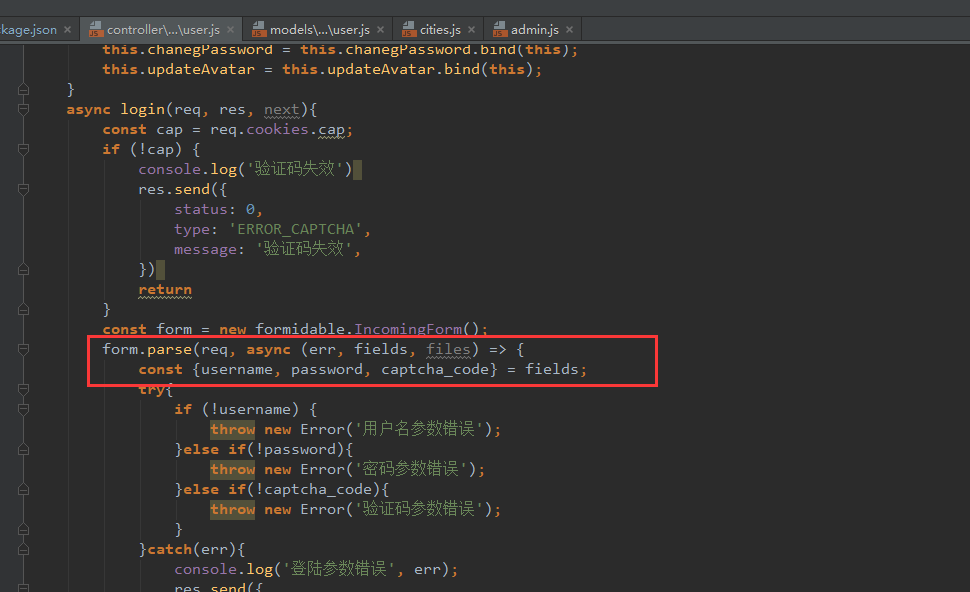Close the admin.js tab
The image size is (970, 592).
pyautogui.click(x=569, y=29)
